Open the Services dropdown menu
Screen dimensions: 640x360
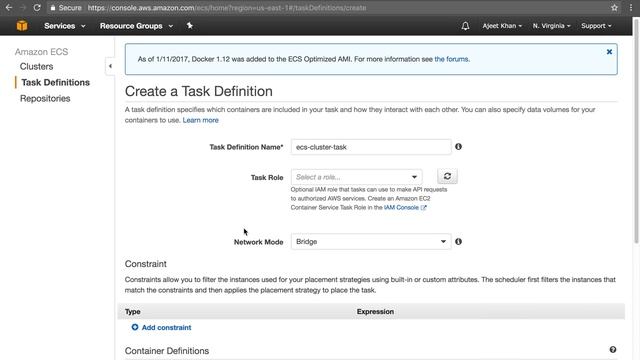[64, 26]
